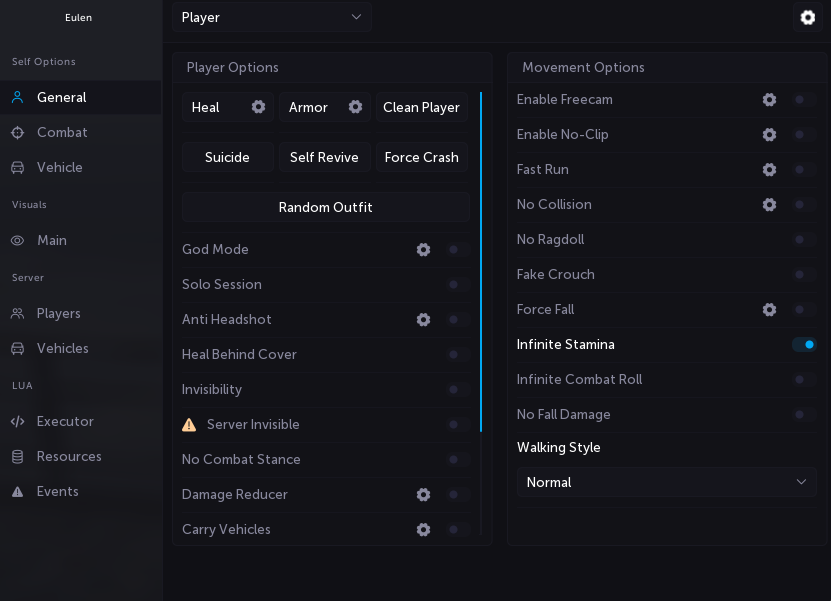This screenshot has height=601, width=831.
Task: Switch to Combat in sidebar
Action: click(x=62, y=133)
